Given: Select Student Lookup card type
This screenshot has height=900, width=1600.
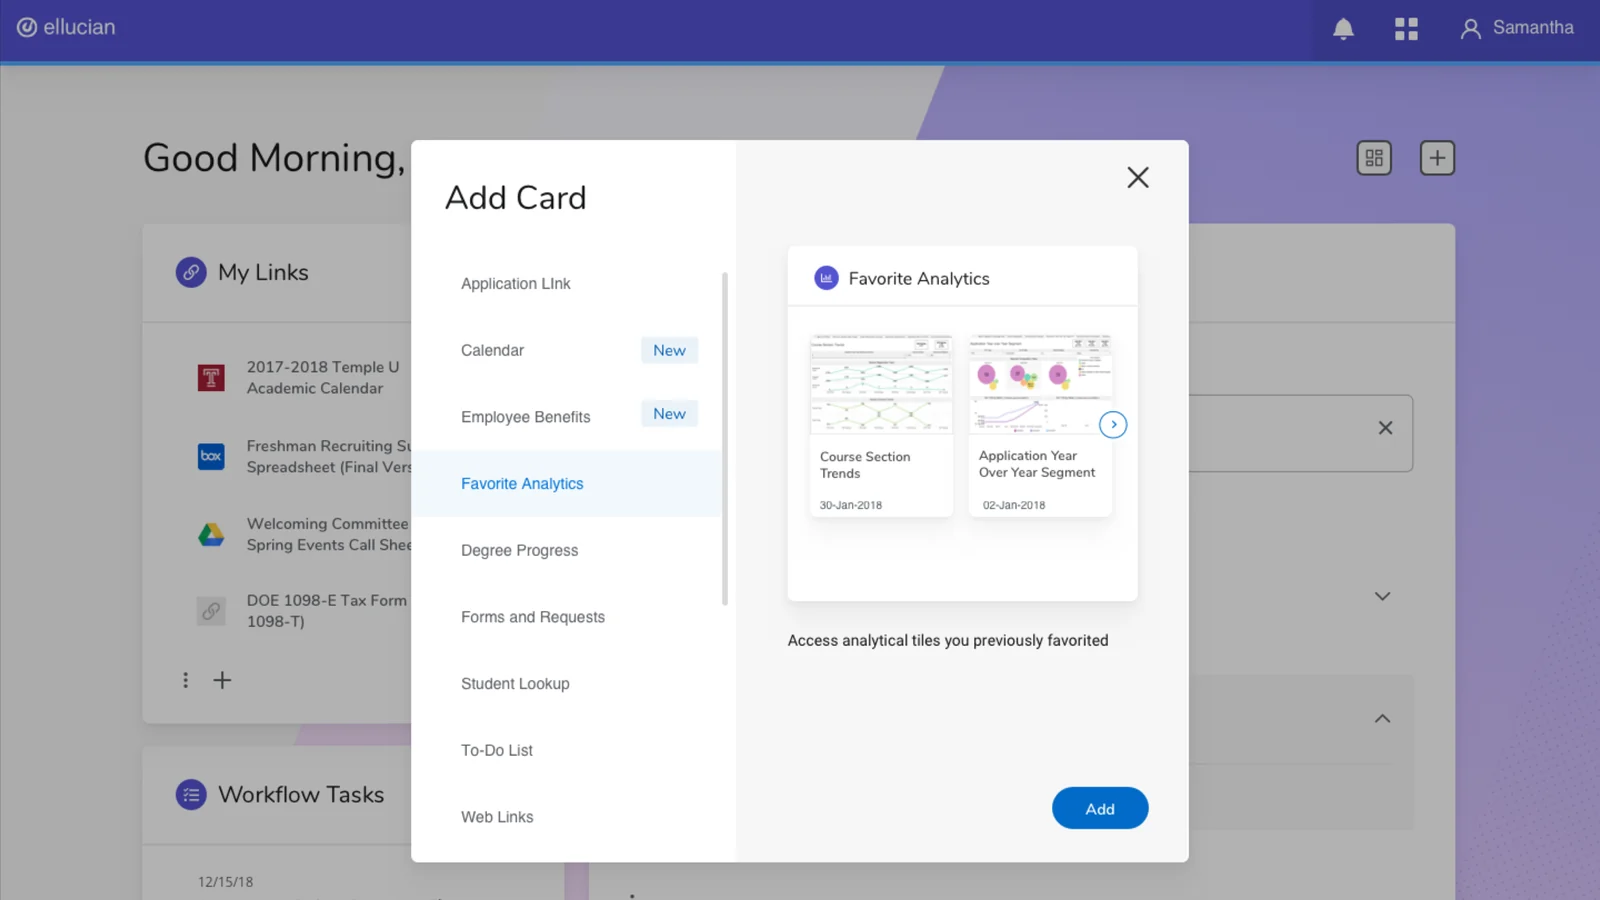Looking at the screenshot, I should coord(566,684).
